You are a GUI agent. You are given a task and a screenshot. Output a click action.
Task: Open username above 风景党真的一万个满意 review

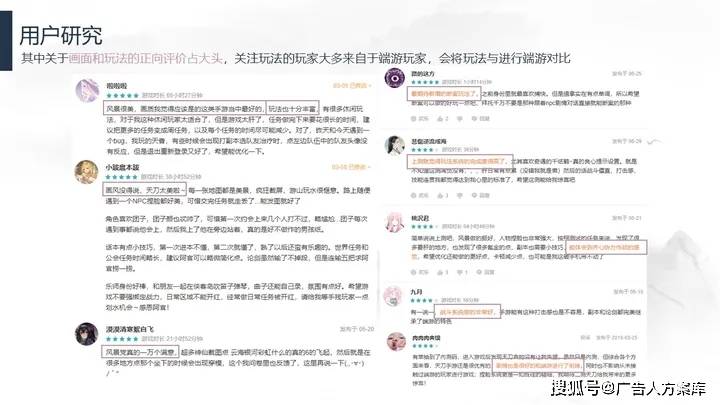(129, 330)
